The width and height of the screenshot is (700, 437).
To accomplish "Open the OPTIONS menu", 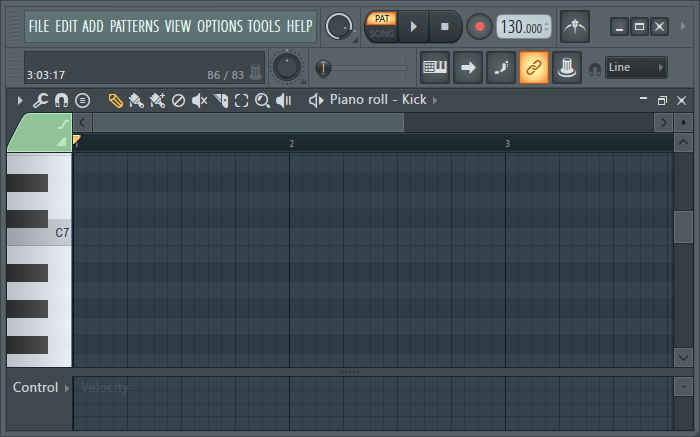I will coord(220,26).
